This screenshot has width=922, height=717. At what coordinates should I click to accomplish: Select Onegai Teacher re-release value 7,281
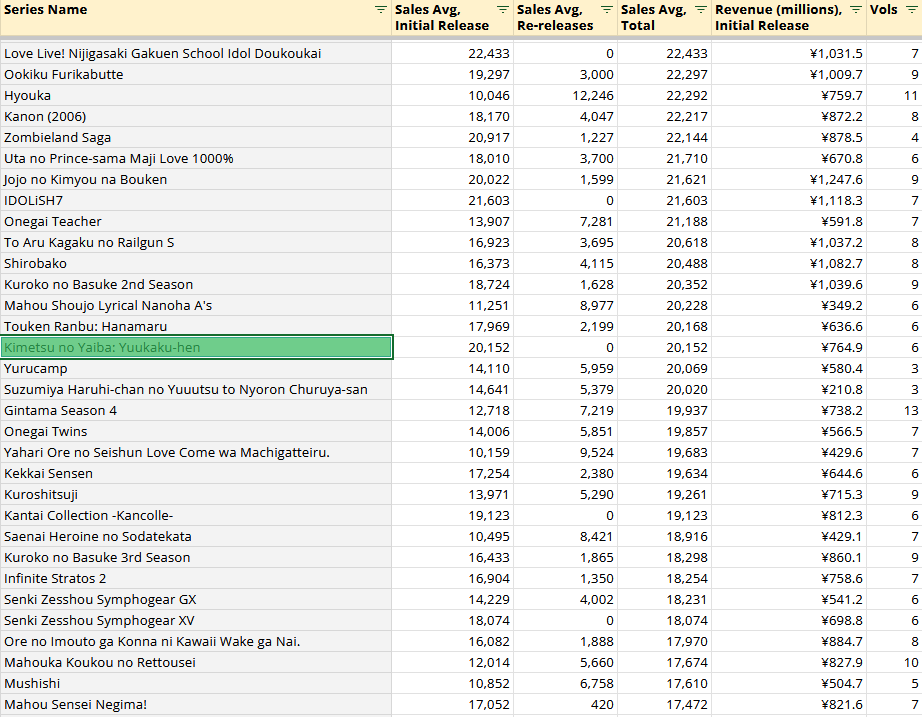click(x=565, y=222)
